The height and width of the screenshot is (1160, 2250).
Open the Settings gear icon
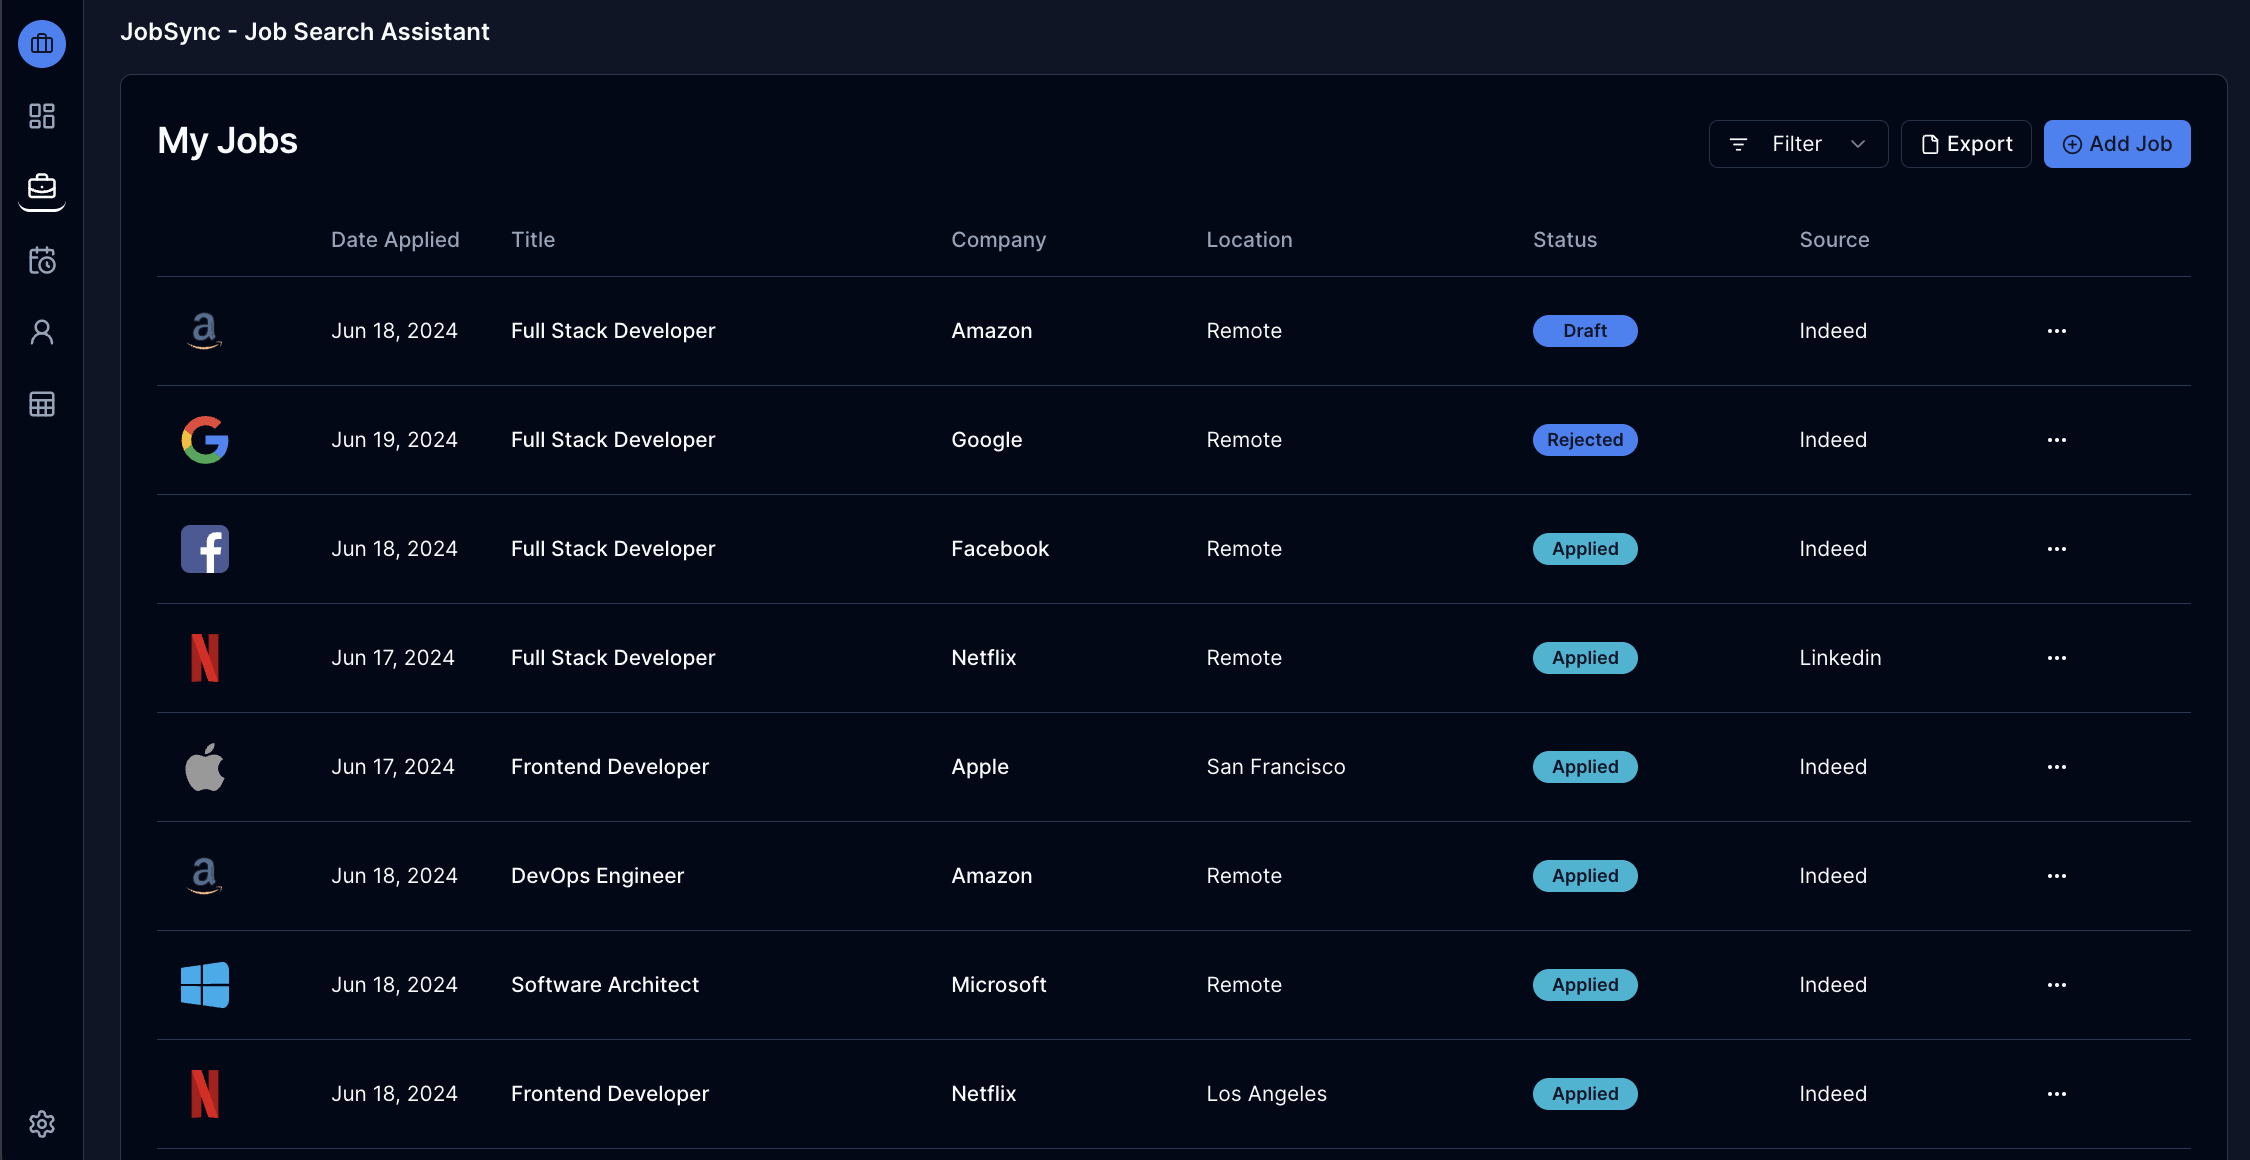[42, 1124]
